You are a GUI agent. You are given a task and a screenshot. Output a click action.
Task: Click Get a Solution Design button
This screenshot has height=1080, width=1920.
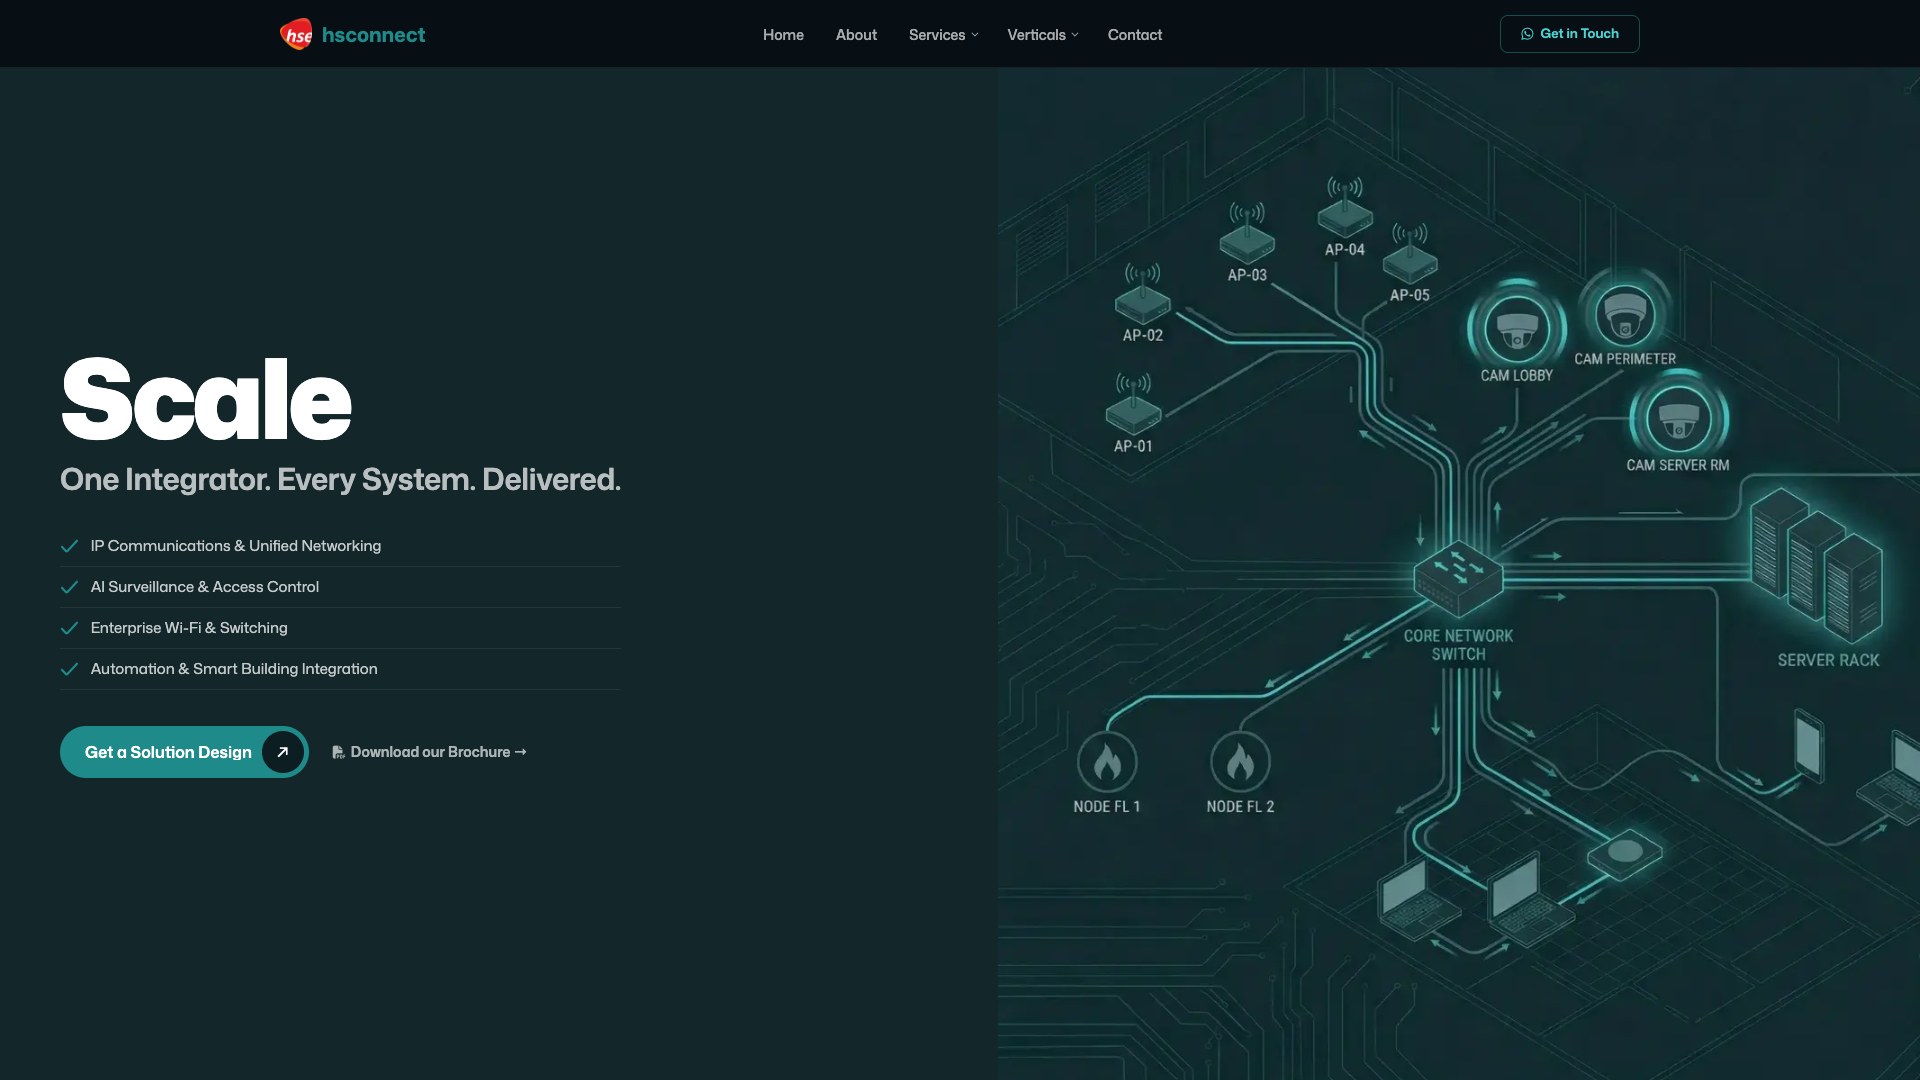click(x=168, y=752)
